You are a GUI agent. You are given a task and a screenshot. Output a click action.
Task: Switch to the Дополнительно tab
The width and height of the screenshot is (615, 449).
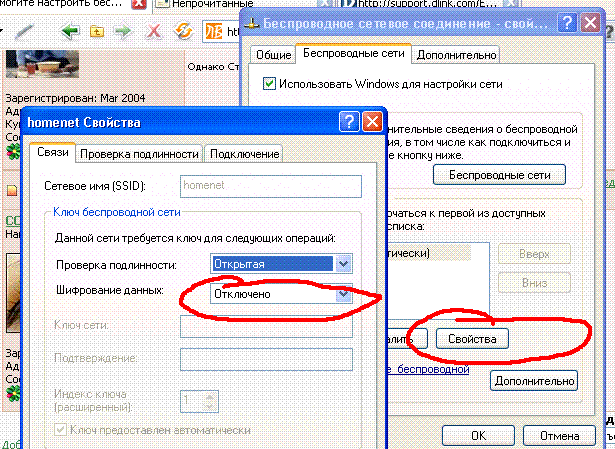pyautogui.click(x=456, y=55)
